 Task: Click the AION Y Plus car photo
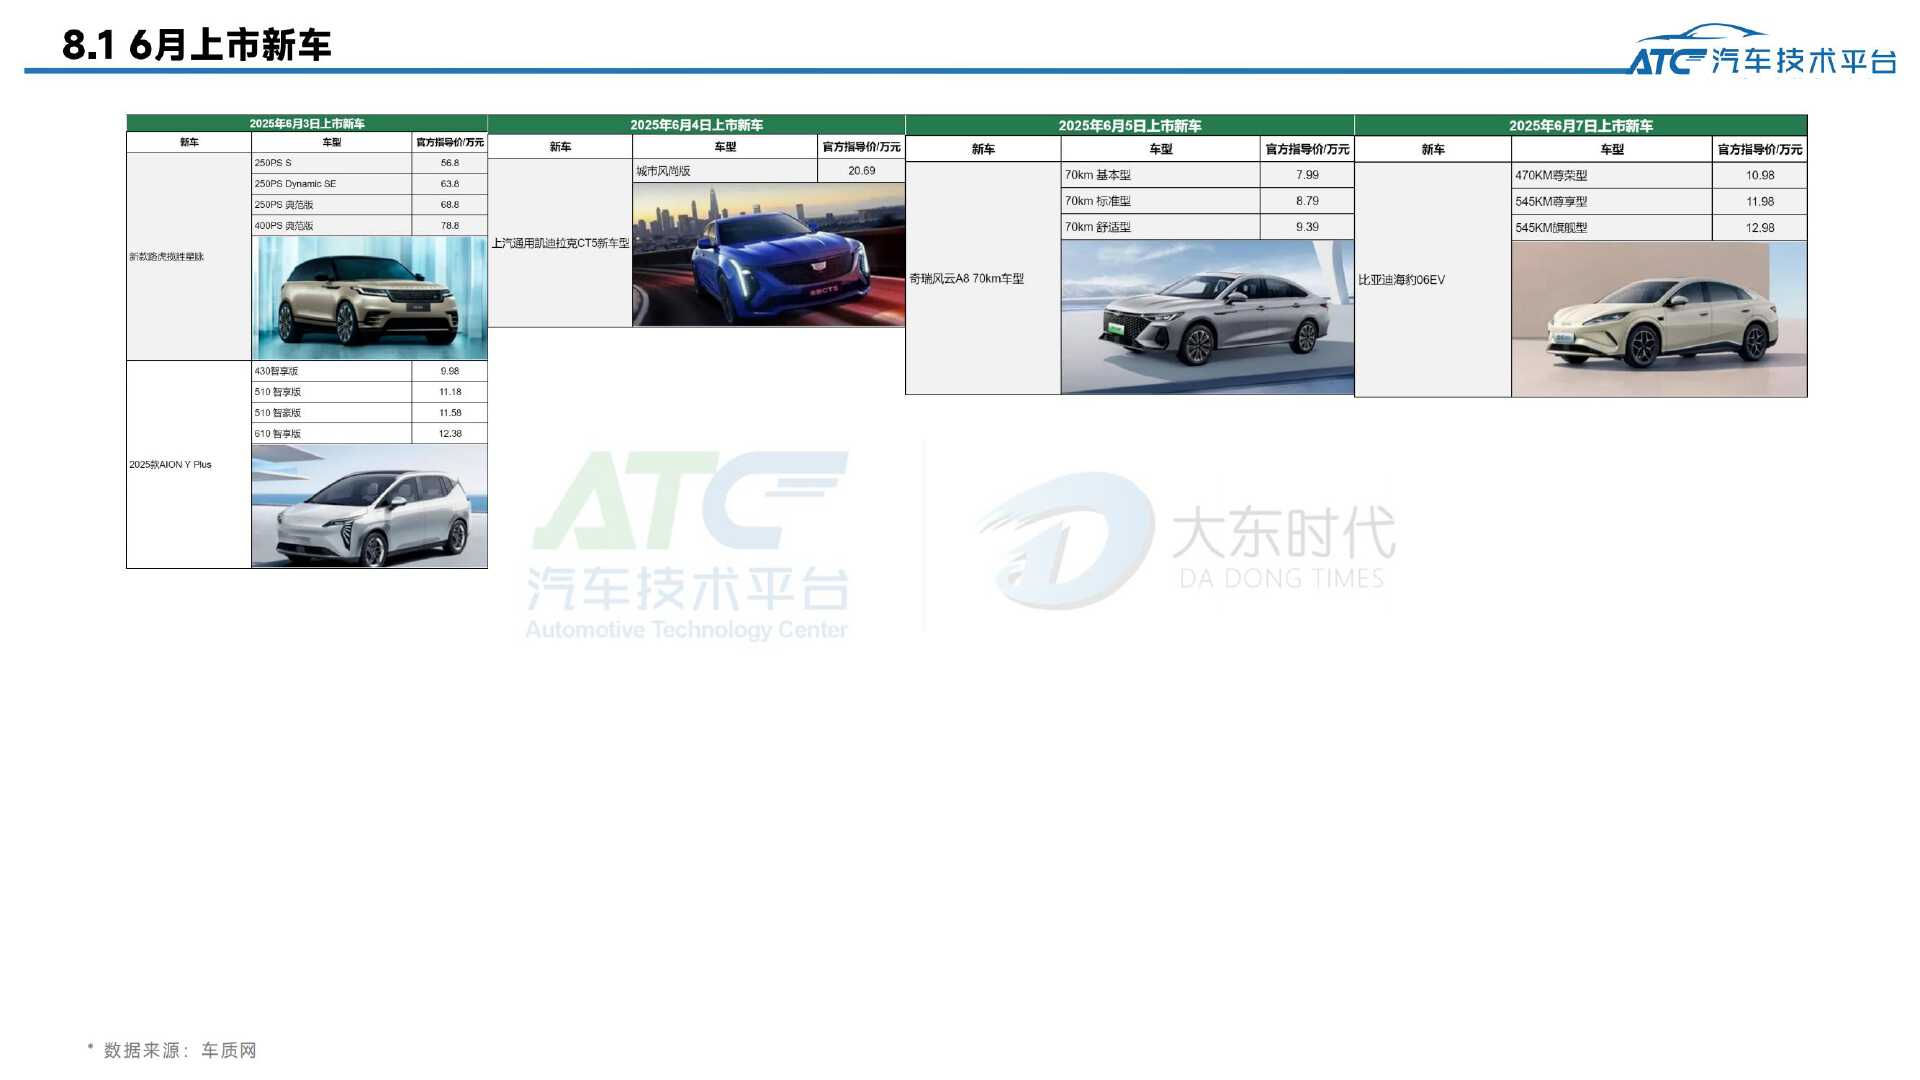pos(369,506)
